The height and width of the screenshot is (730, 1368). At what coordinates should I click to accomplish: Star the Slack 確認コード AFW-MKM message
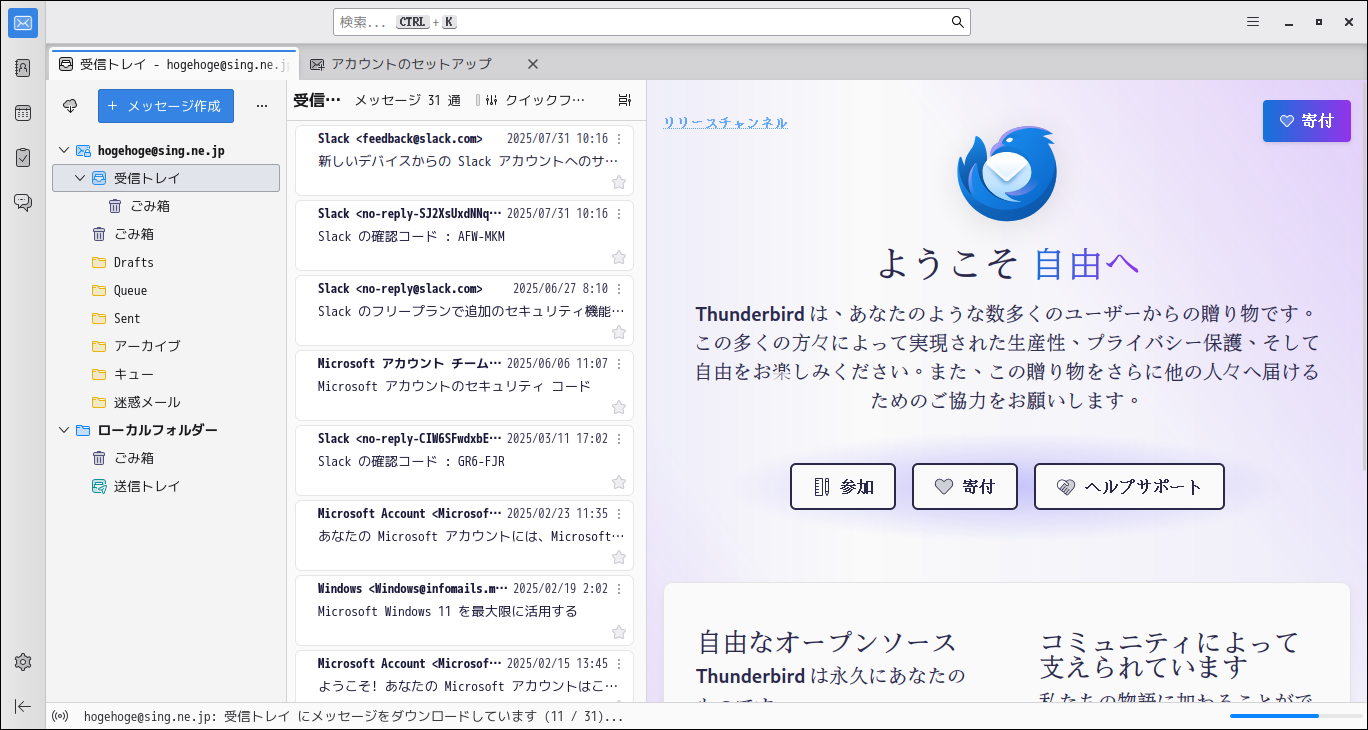[x=619, y=257]
